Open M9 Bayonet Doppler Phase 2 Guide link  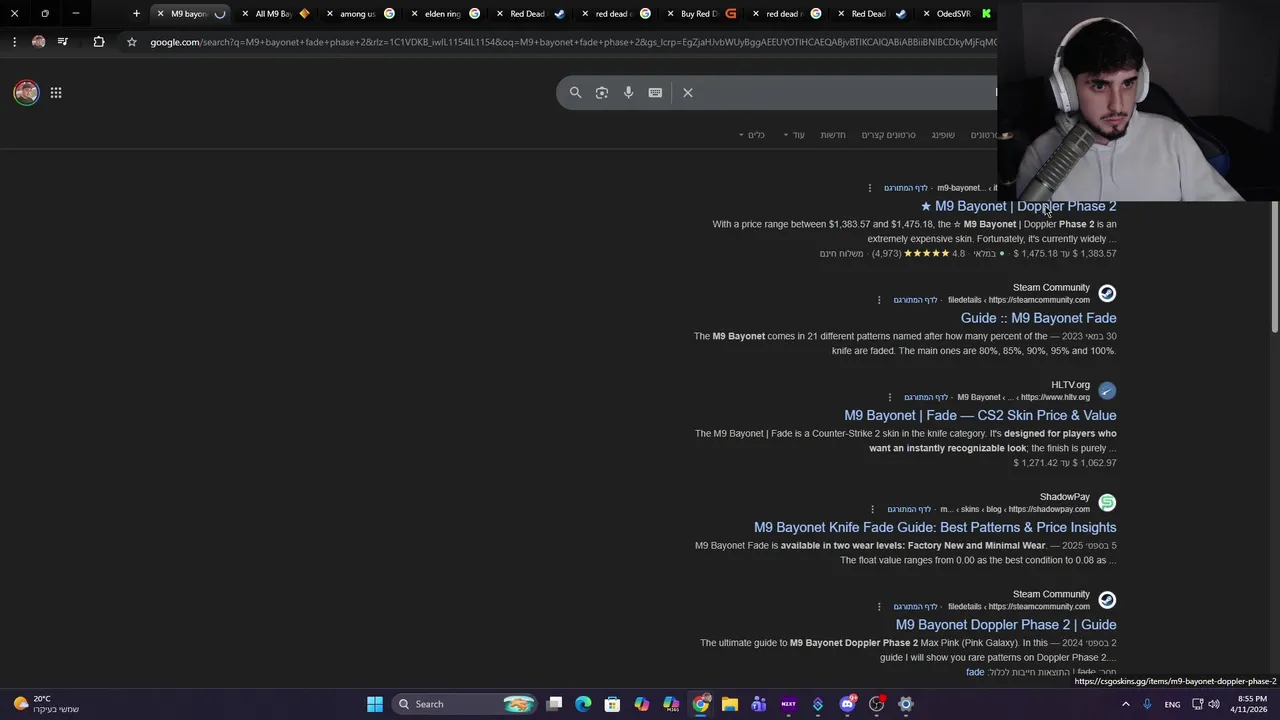(1006, 624)
